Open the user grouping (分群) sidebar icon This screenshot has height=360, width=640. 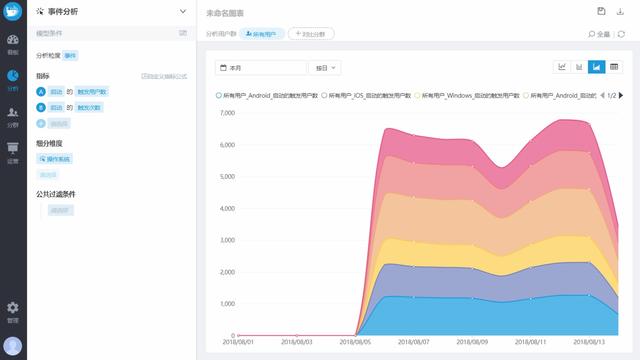(x=13, y=112)
